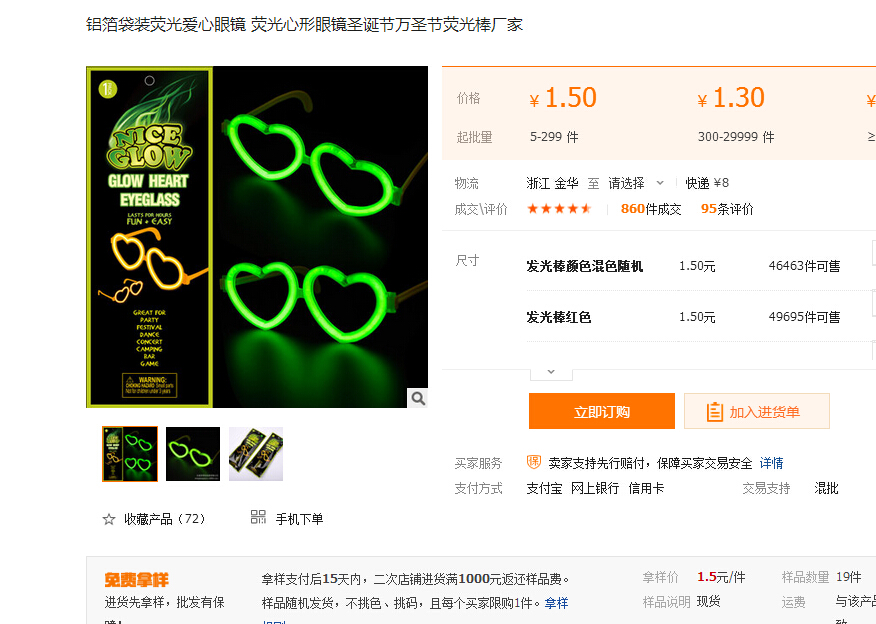The image size is (876, 624).
Task: Select the third packaged product thumbnail
Action: pos(256,454)
